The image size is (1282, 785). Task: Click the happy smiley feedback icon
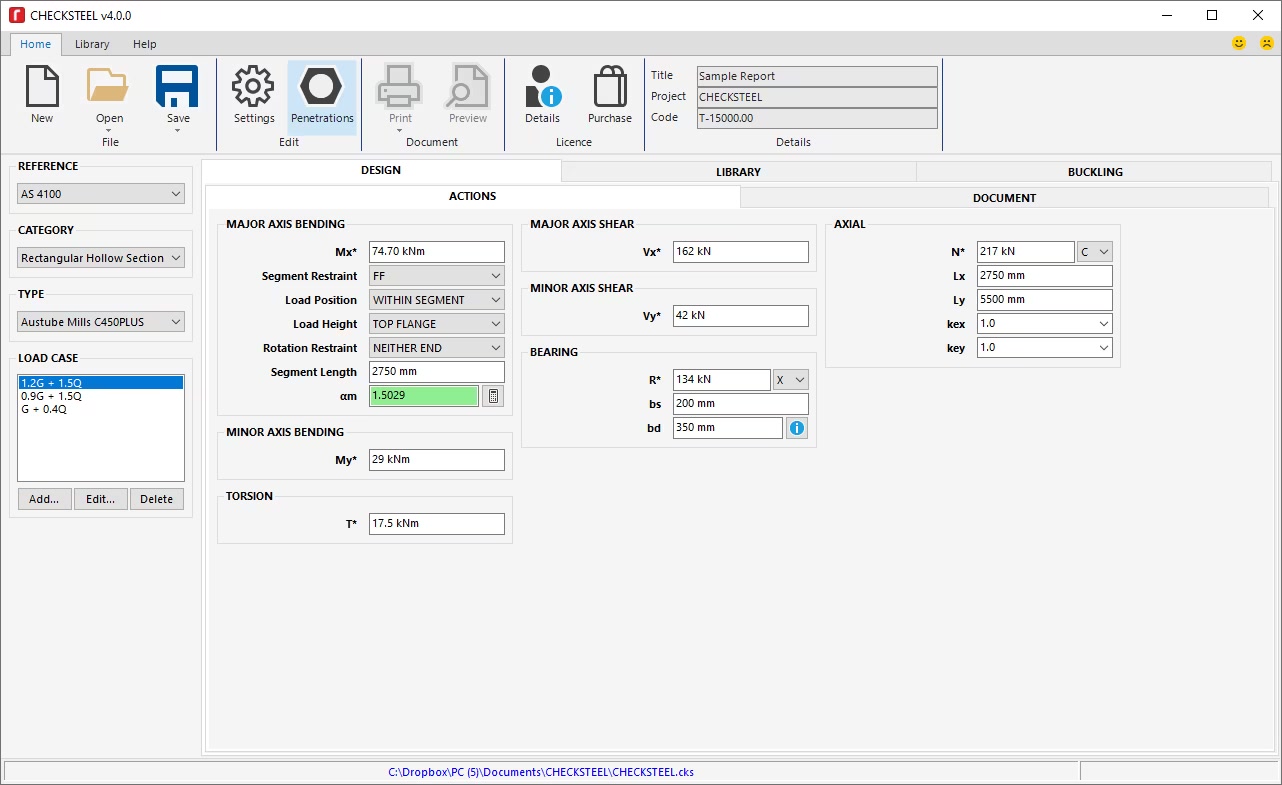point(1239,44)
